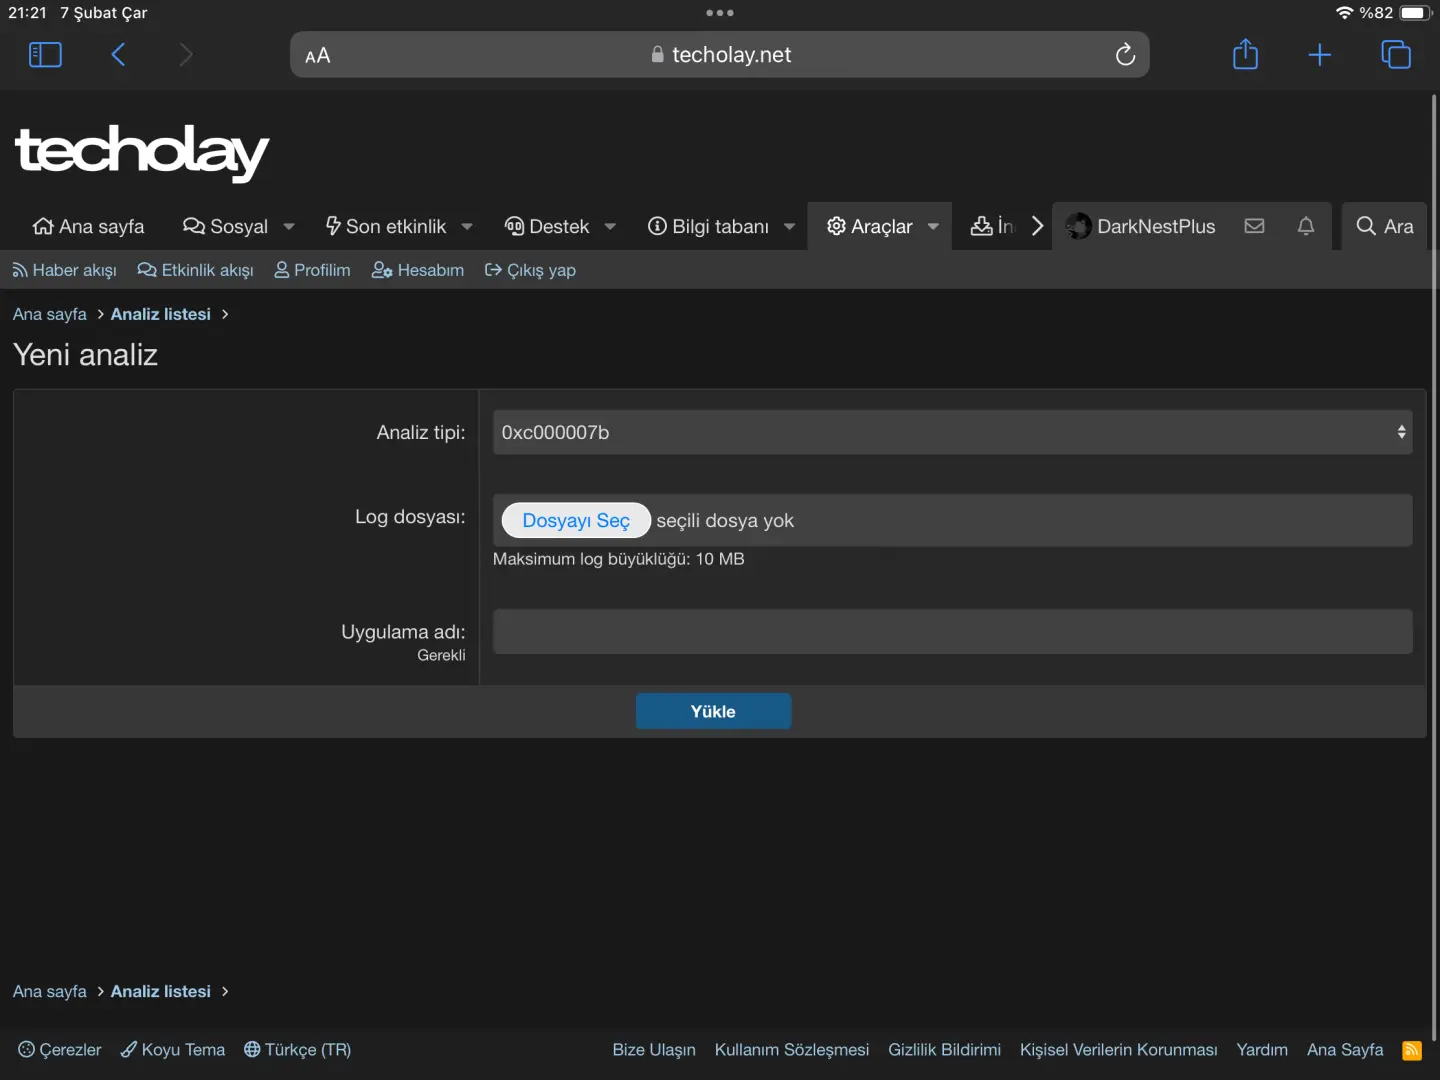Open Koyu Tema style chooser
1440x1080 pixels.
(172, 1050)
